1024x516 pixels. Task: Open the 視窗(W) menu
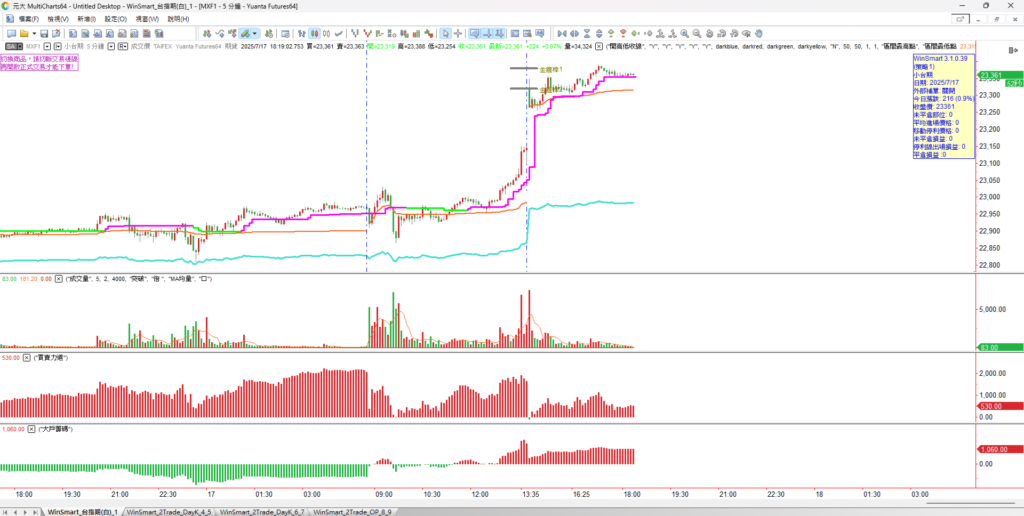click(x=147, y=19)
